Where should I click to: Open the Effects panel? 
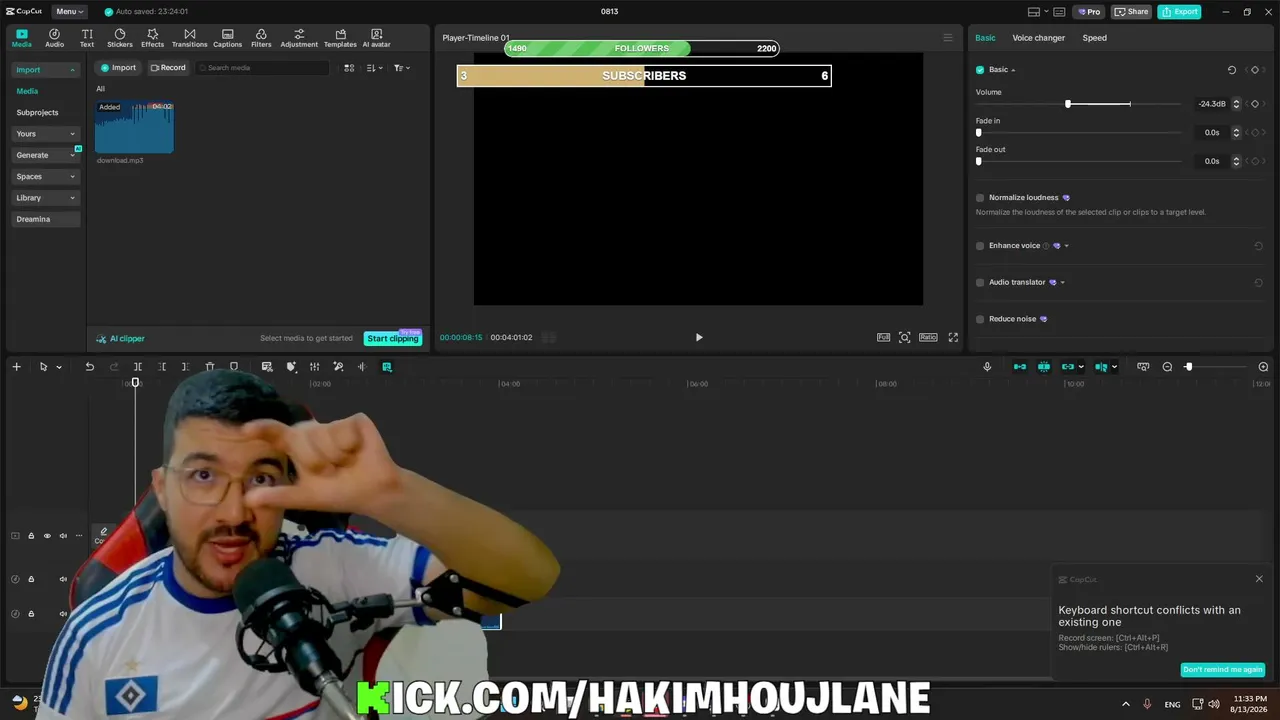click(152, 38)
